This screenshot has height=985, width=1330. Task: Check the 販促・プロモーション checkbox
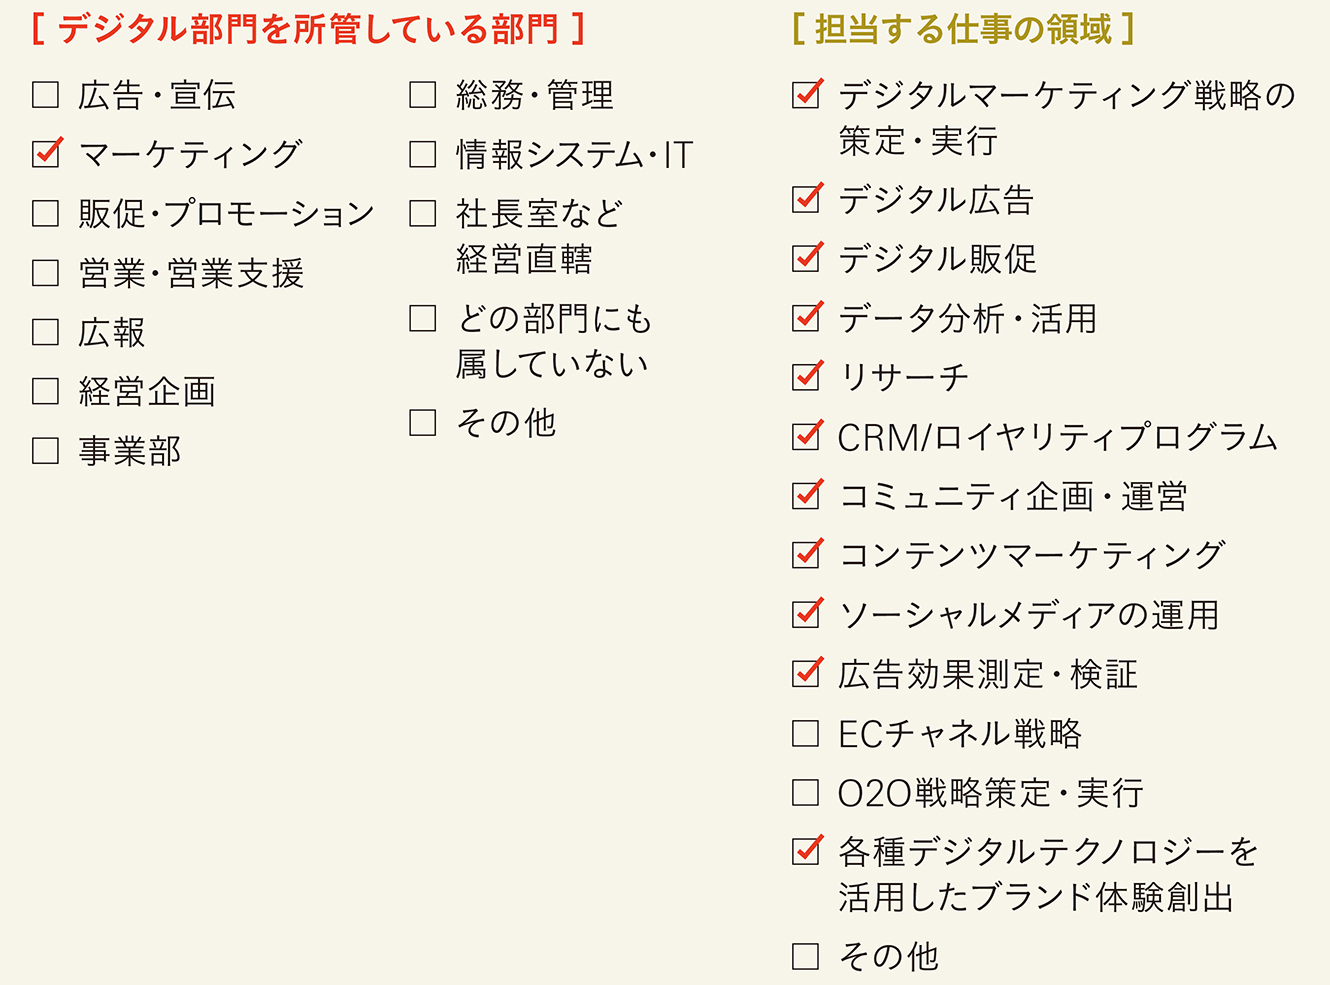[46, 213]
